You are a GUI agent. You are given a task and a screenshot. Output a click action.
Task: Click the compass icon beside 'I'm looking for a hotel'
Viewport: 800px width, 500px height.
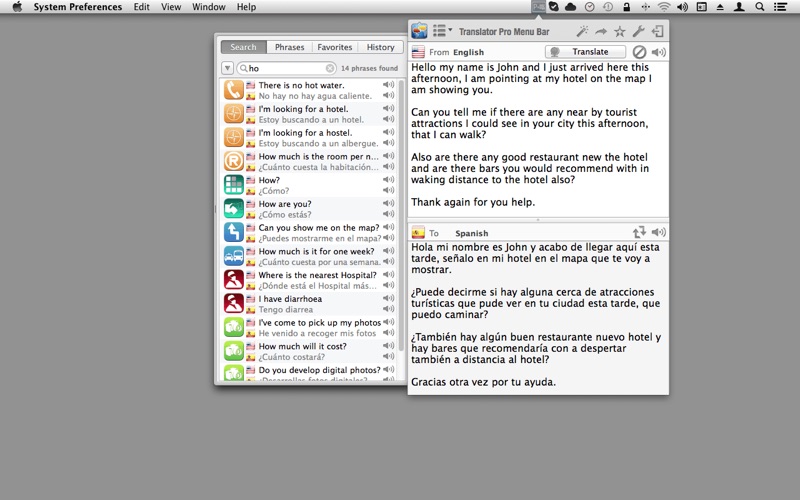click(234, 114)
